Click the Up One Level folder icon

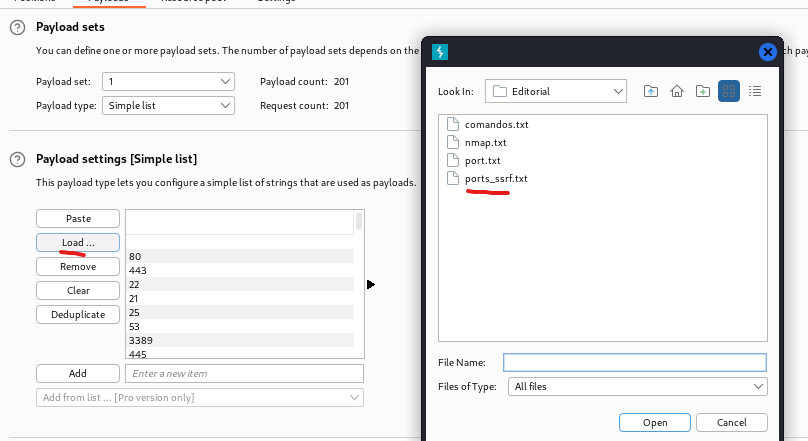pos(651,91)
